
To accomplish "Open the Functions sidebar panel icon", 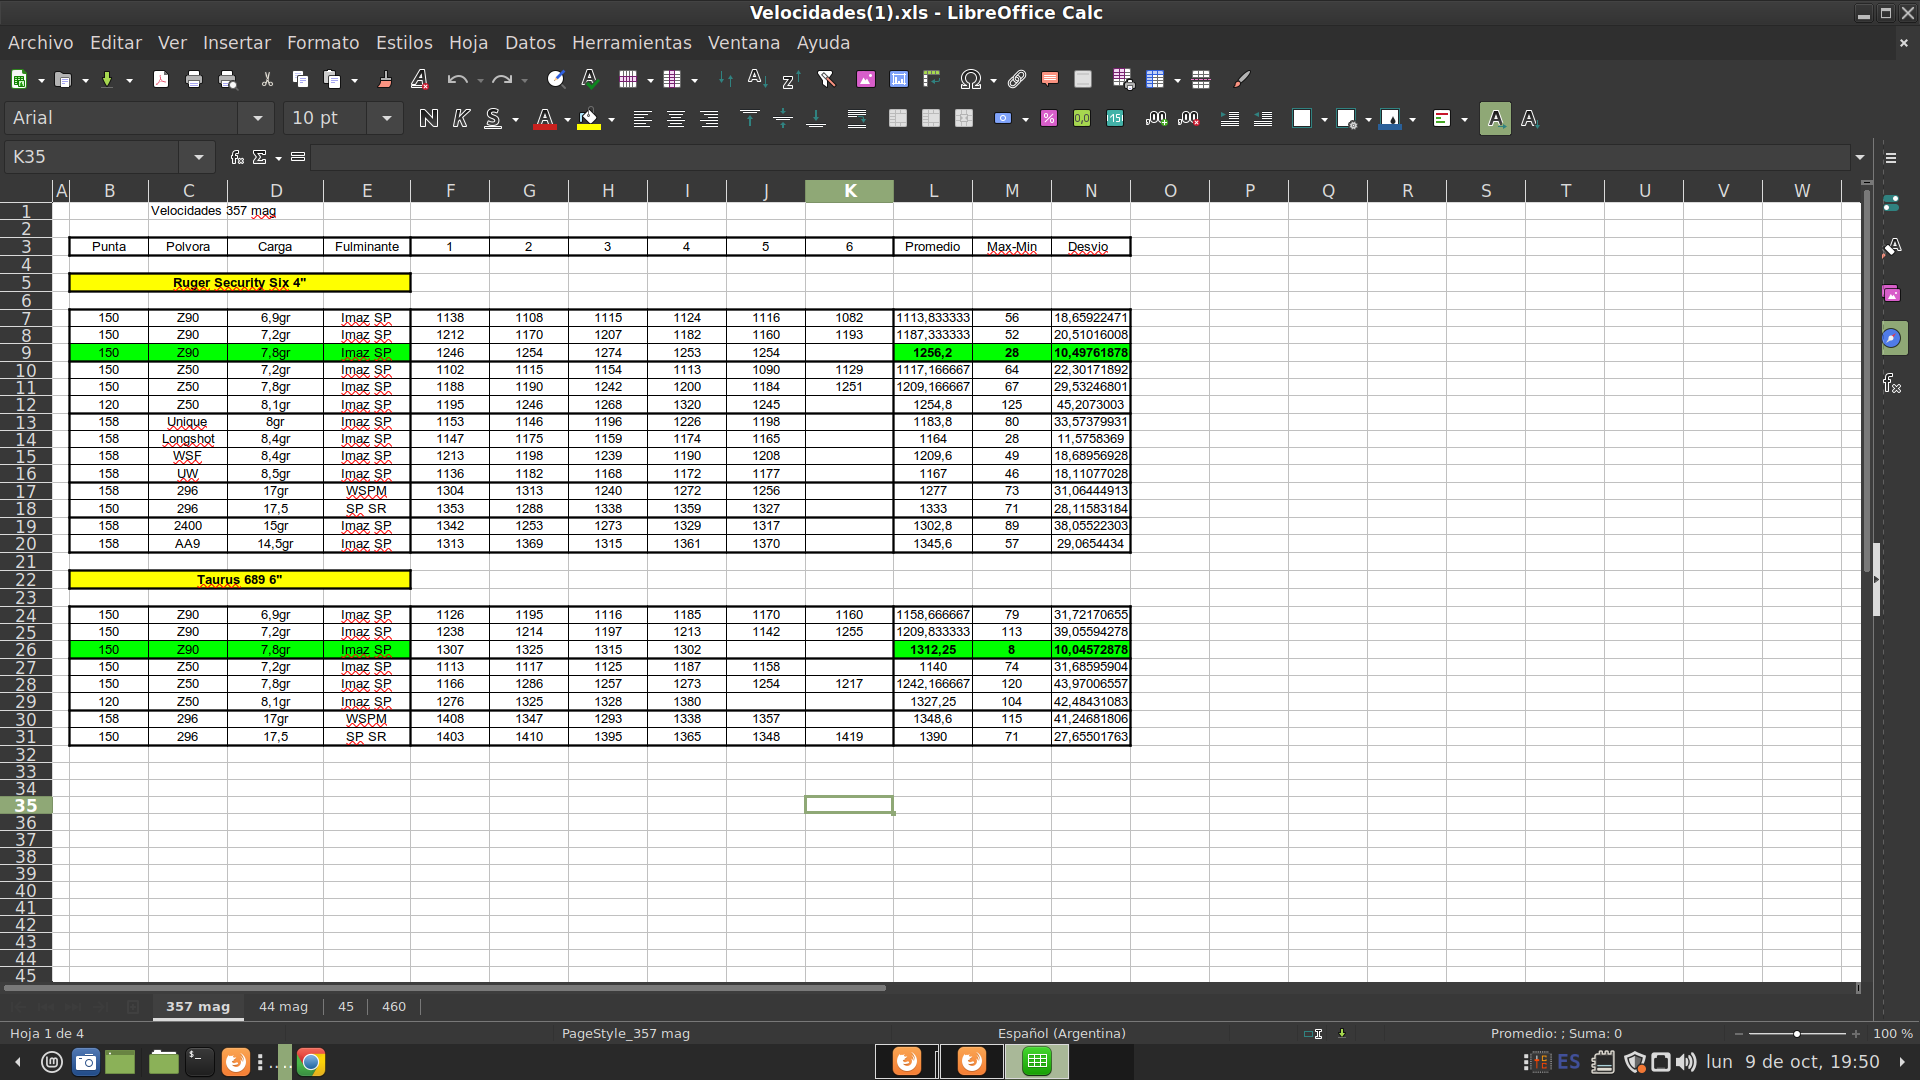I will 1891,383.
